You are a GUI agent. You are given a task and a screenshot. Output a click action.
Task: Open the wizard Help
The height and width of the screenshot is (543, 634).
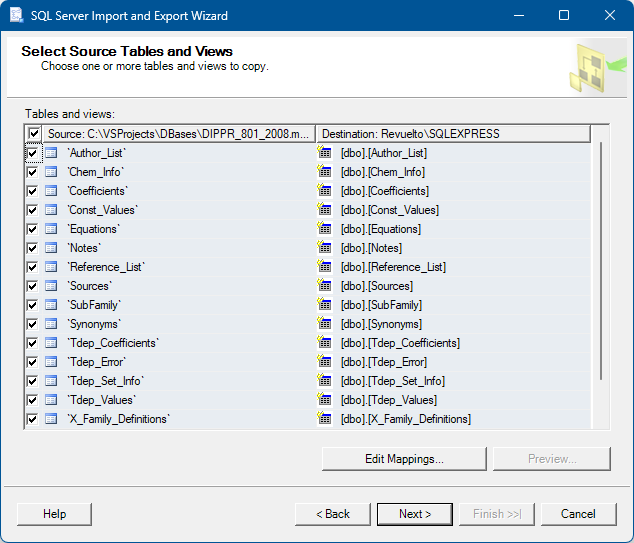[x=55, y=514]
